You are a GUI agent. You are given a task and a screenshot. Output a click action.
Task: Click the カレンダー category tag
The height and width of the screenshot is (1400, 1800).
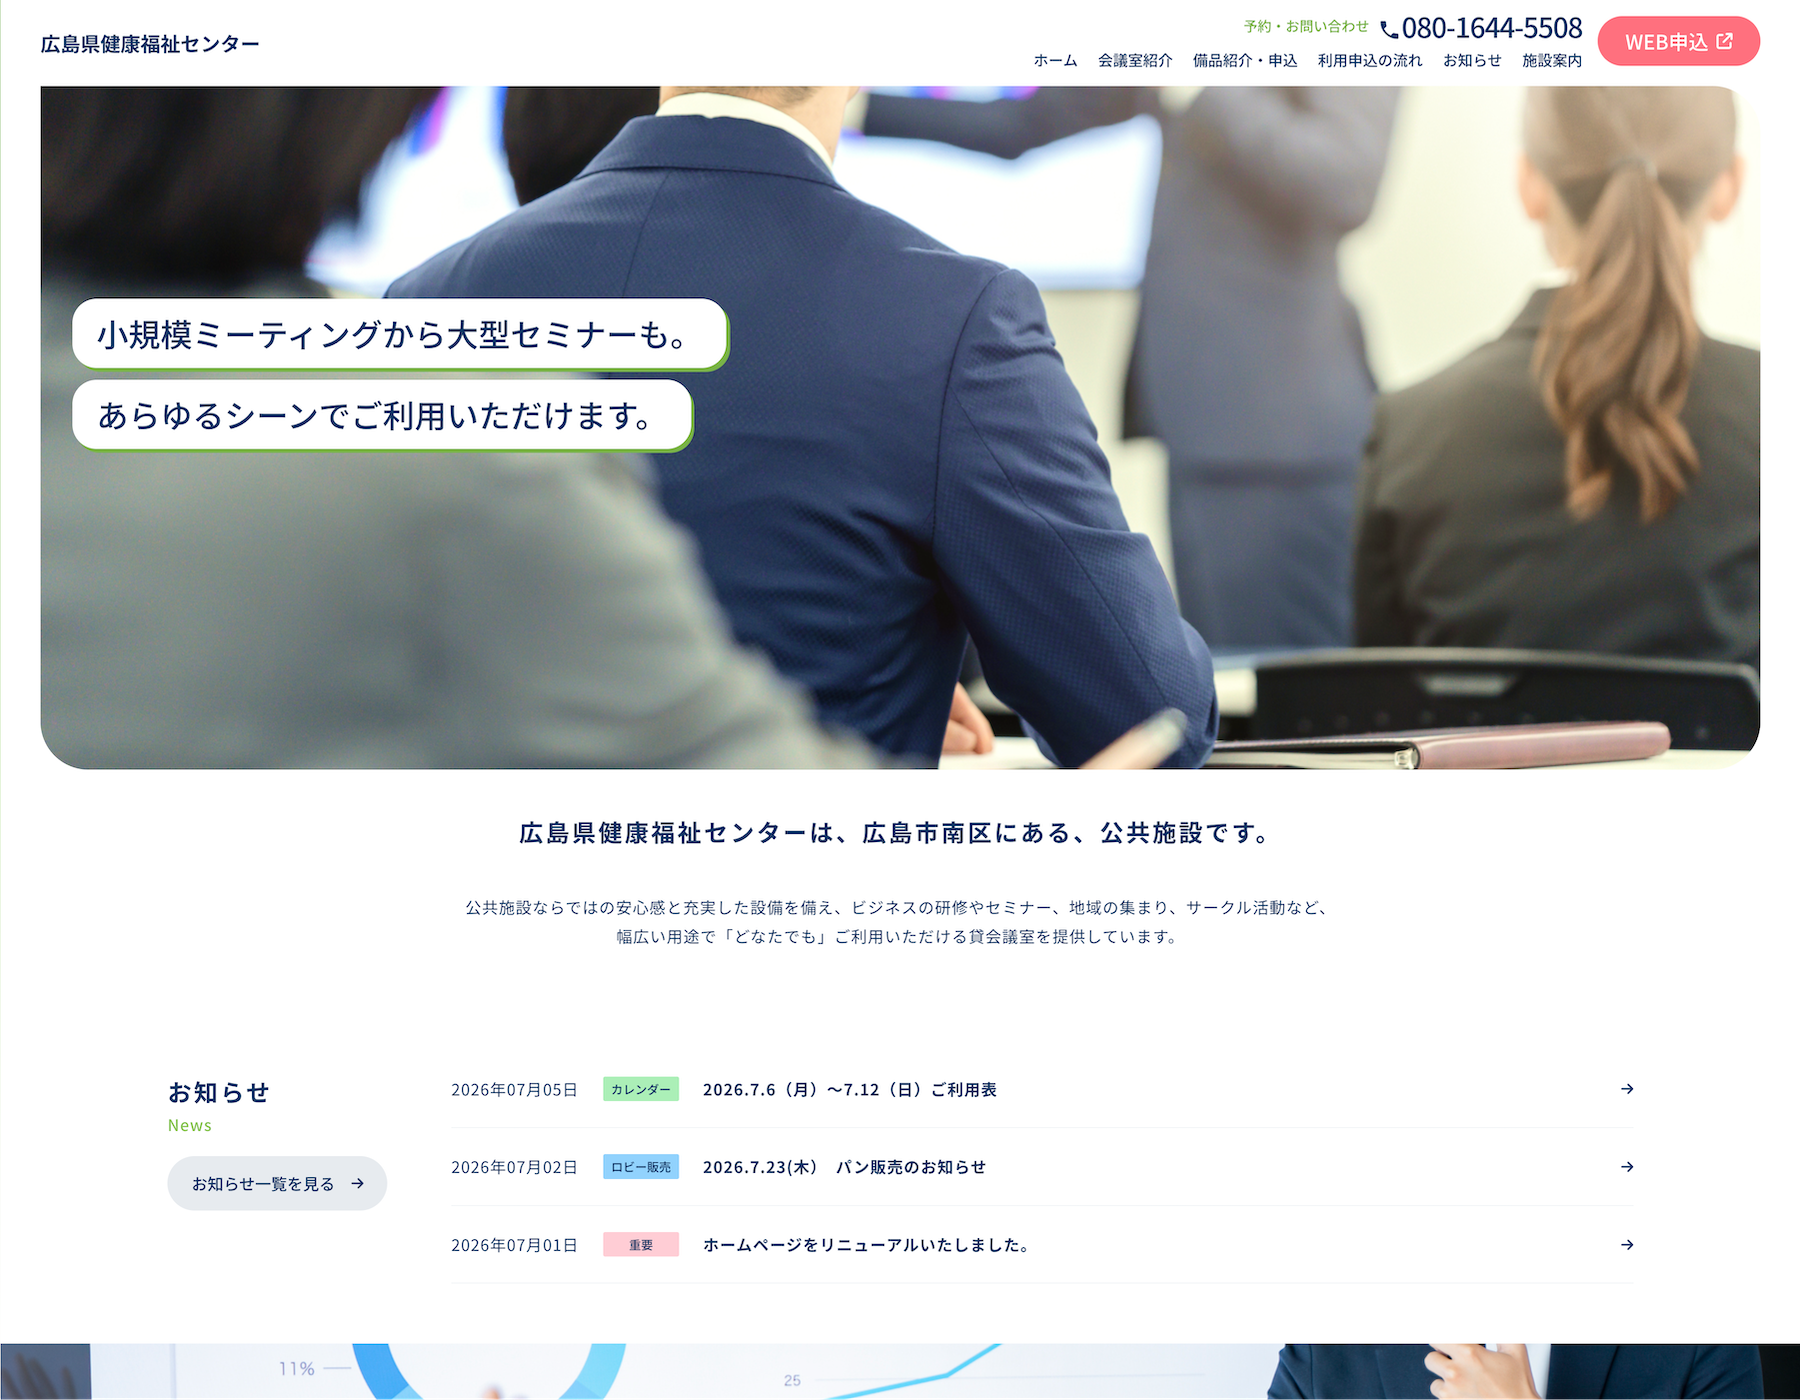point(641,1089)
